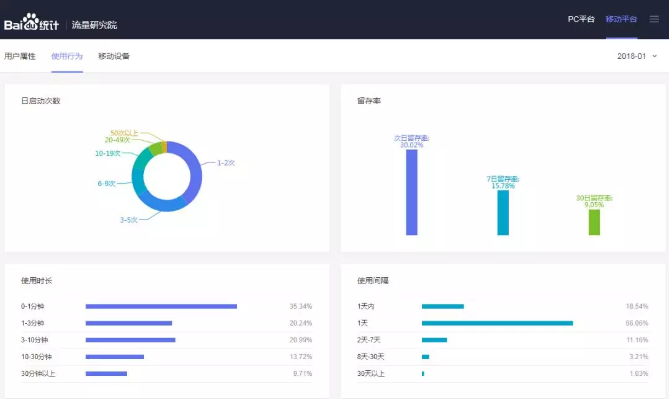Viewport: 669px width, 399px height.
Task: Click the 次日留存率 bar
Action: tap(412, 192)
